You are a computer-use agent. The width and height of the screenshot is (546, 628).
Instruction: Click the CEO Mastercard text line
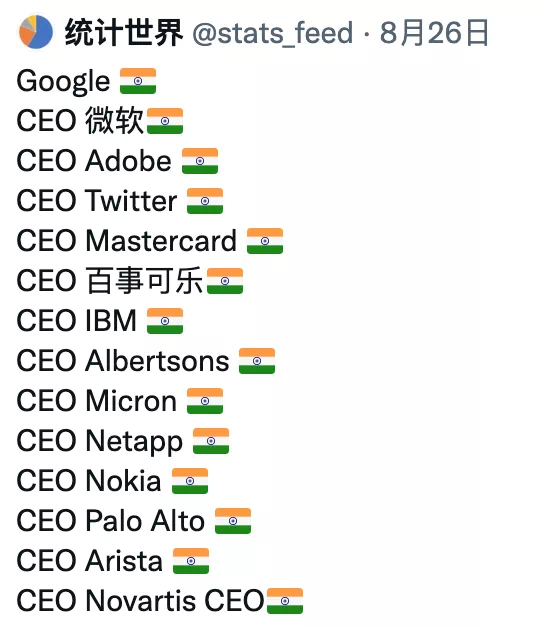click(127, 241)
